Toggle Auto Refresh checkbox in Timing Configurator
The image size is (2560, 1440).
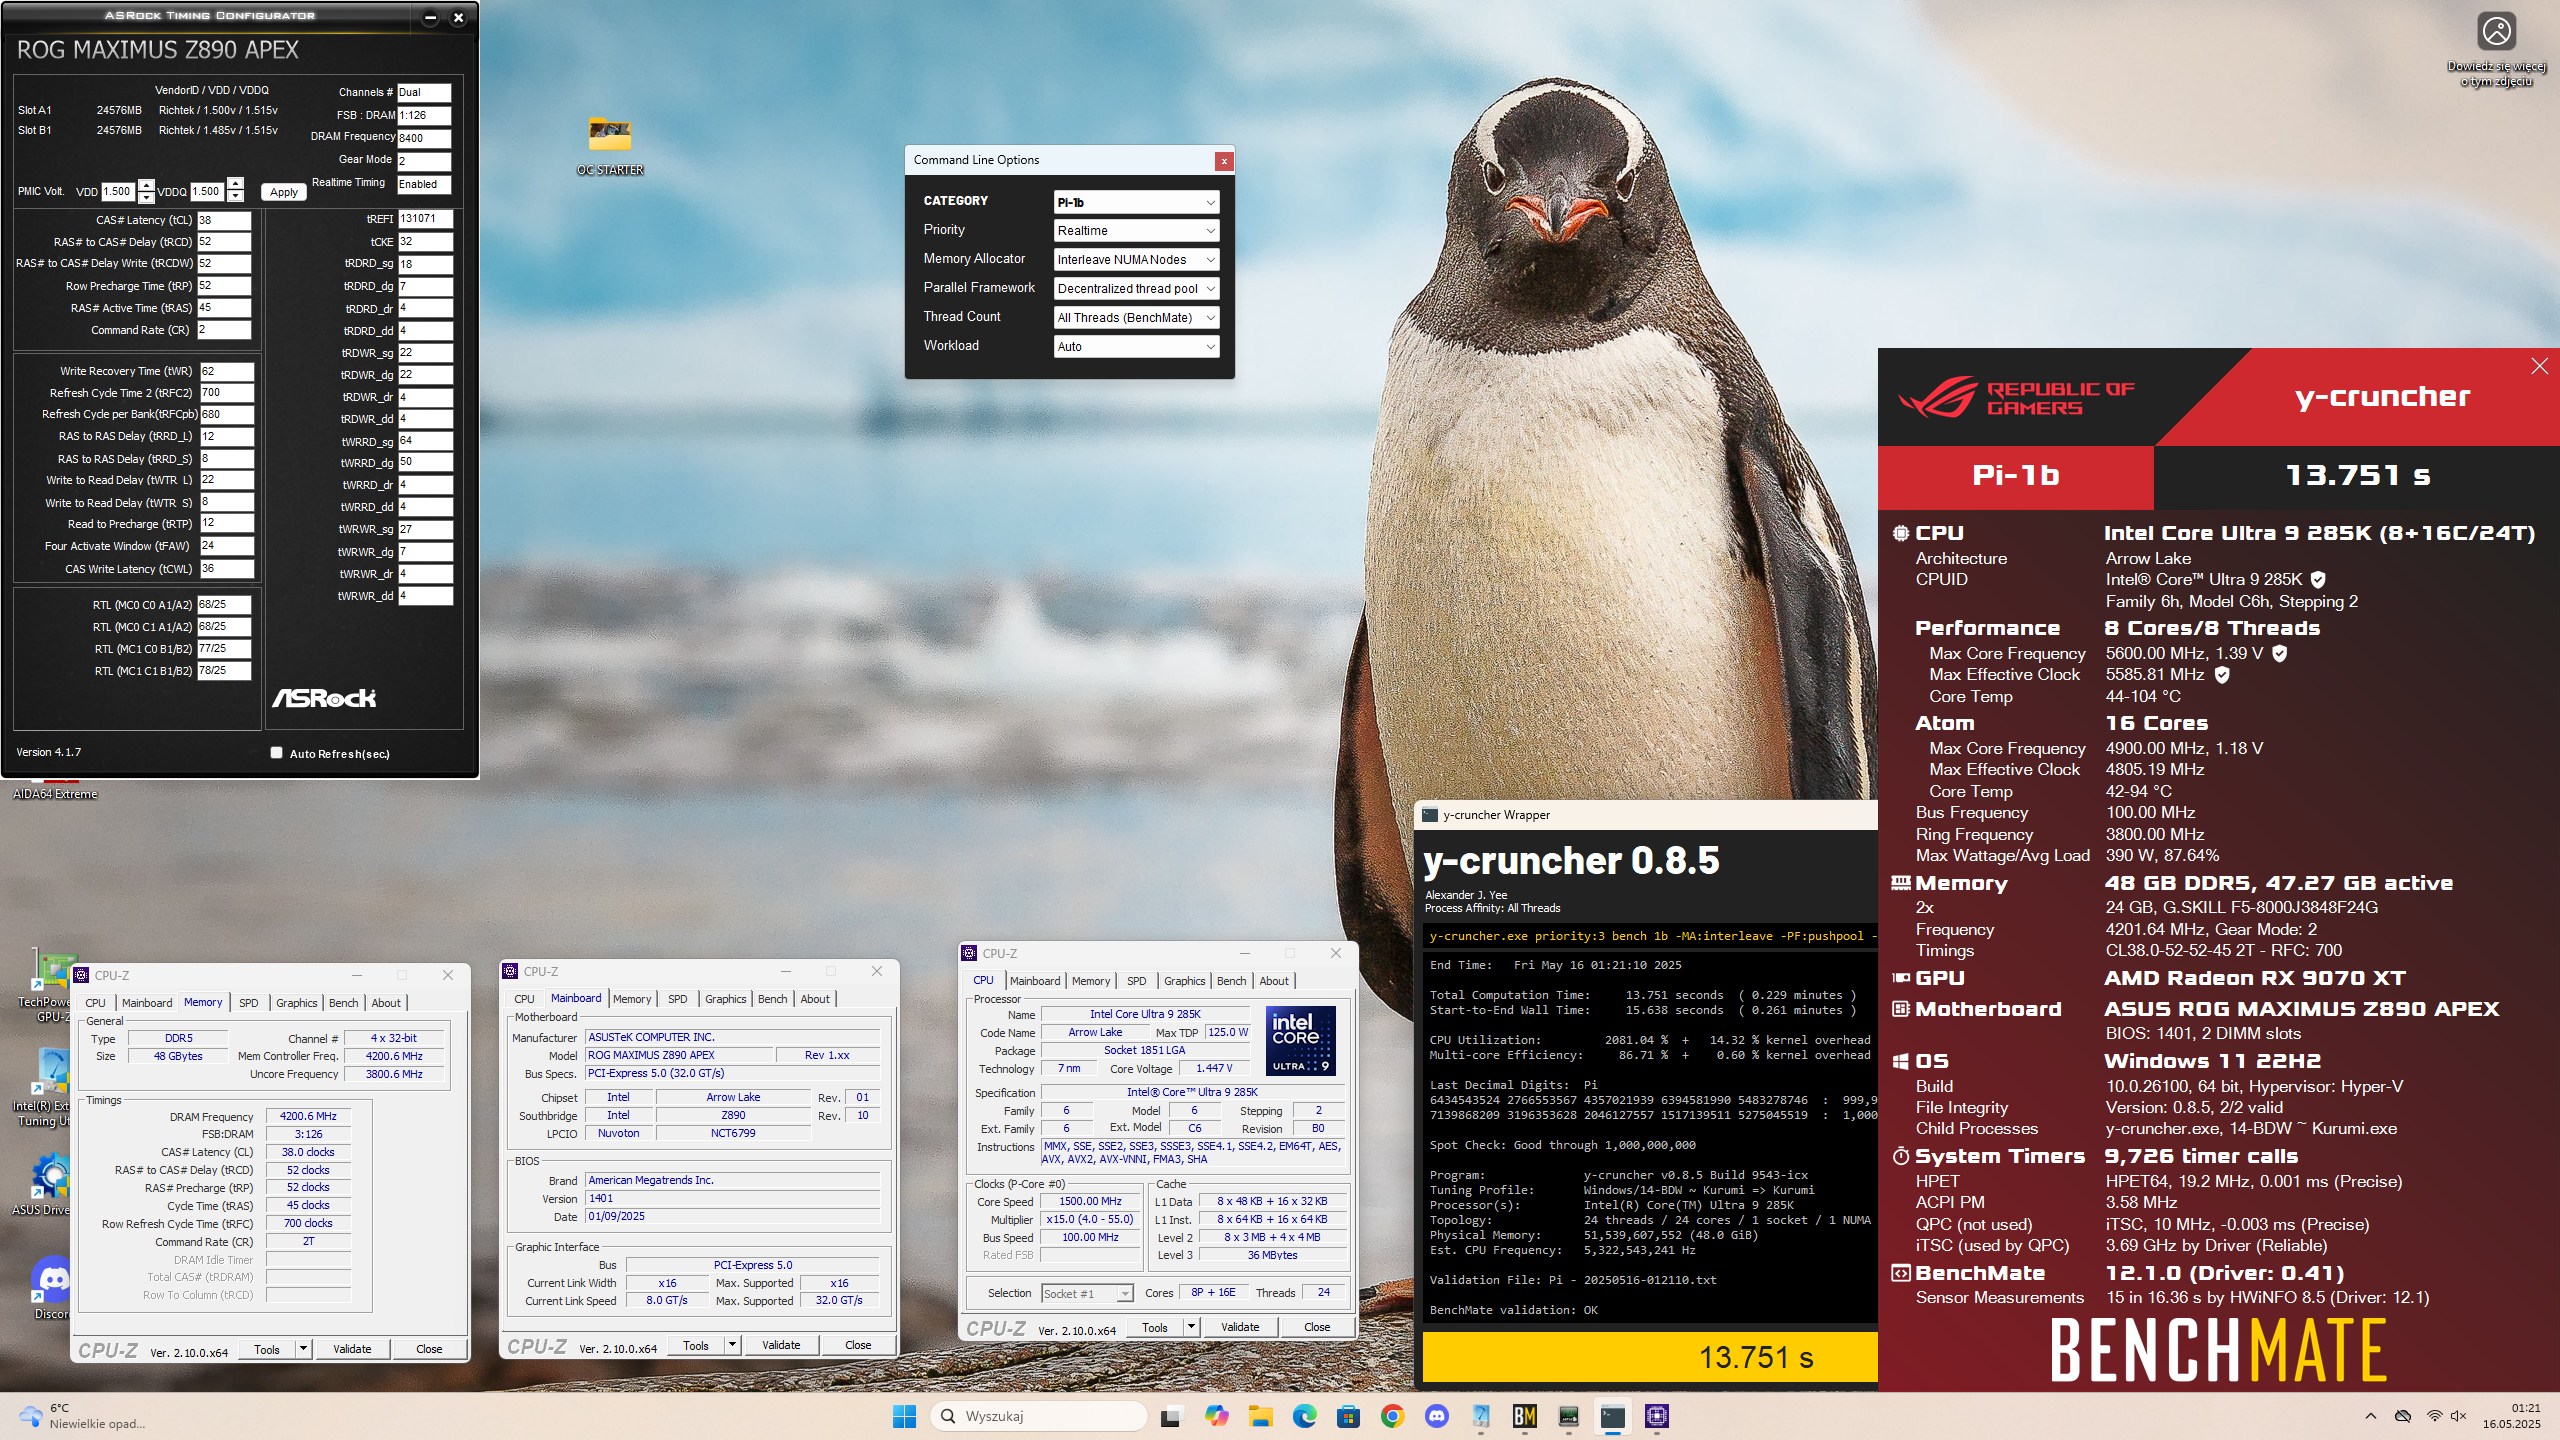tap(277, 753)
